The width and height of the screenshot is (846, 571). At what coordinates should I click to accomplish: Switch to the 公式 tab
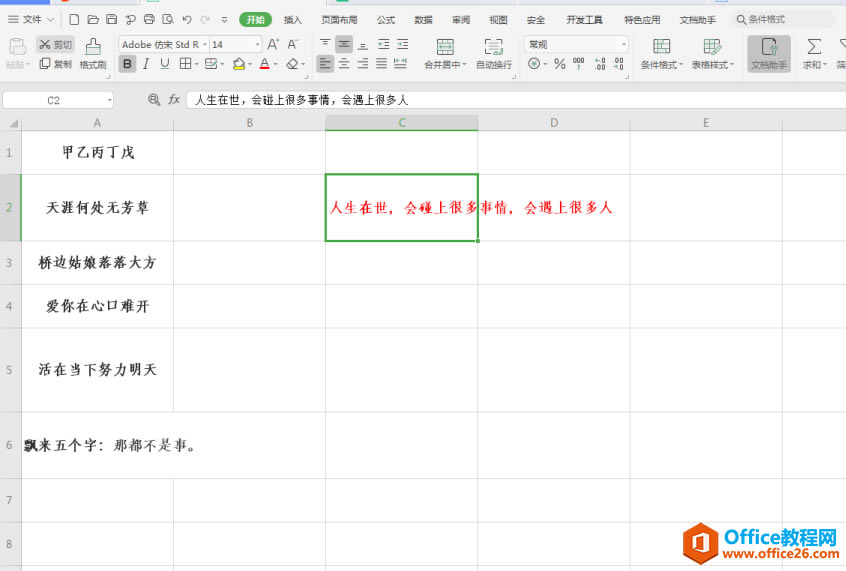(x=386, y=20)
